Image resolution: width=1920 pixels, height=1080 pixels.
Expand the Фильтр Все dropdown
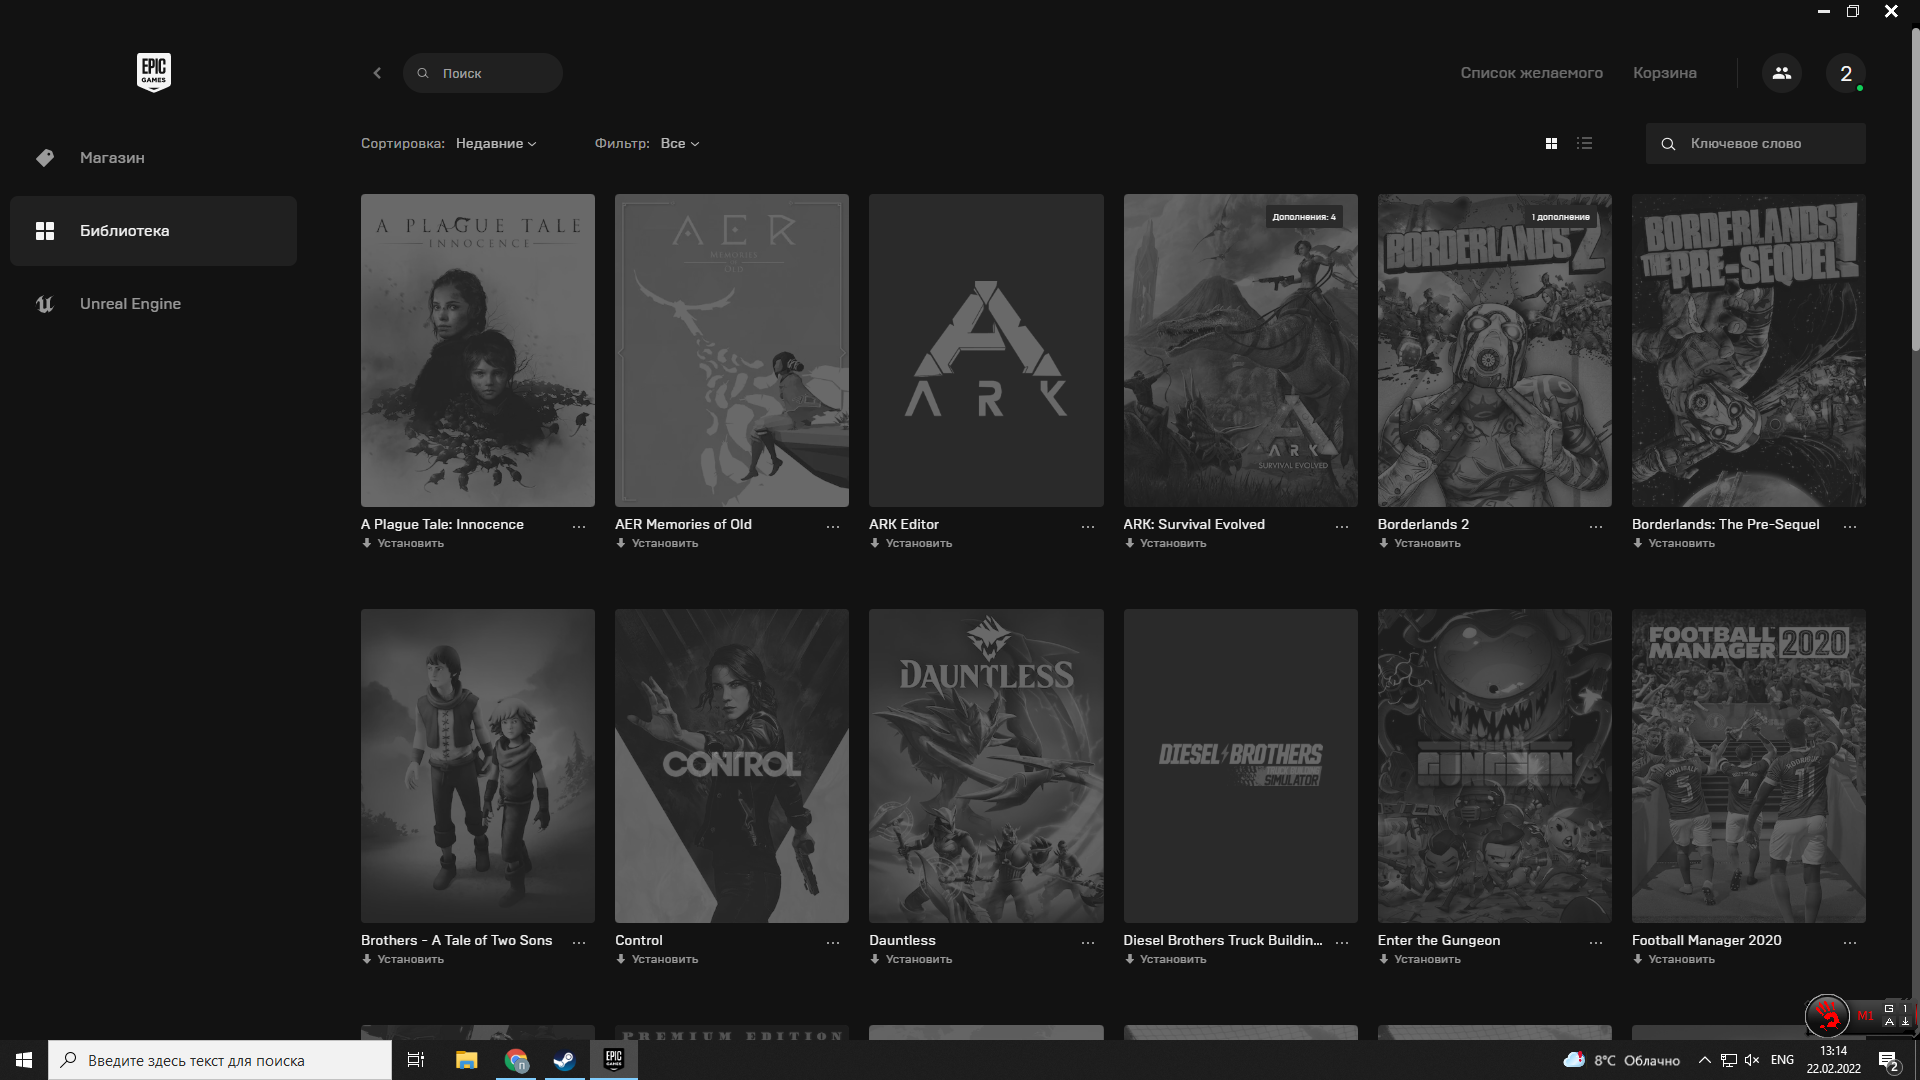(x=680, y=144)
